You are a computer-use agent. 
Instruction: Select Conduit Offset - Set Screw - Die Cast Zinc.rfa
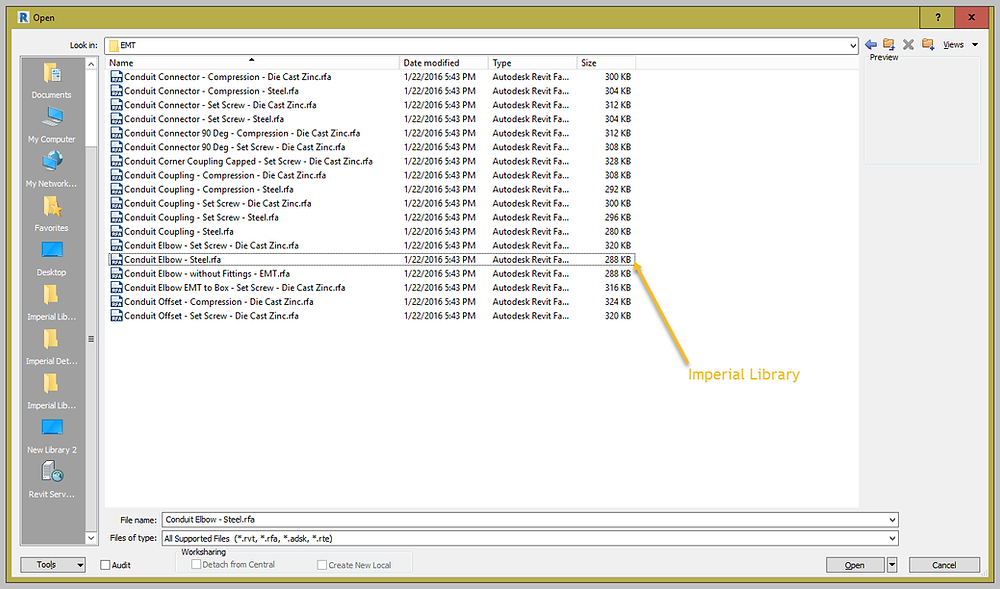tap(211, 316)
